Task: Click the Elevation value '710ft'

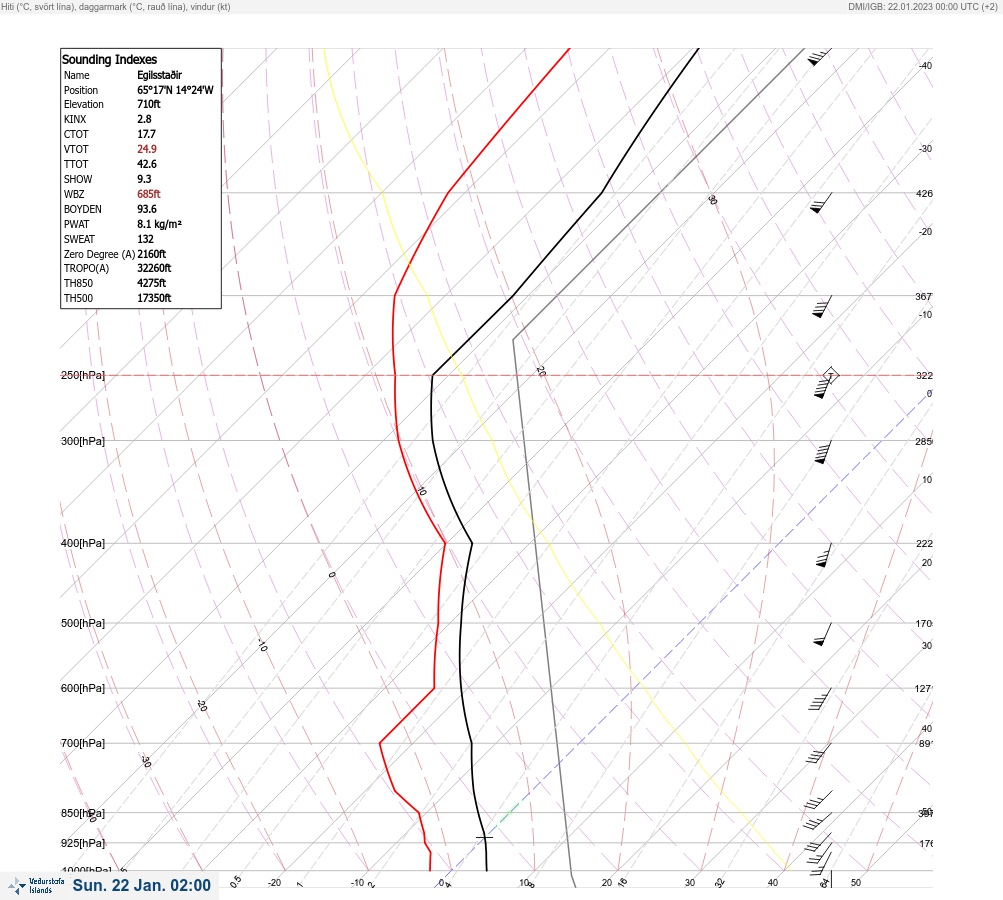Action: pos(148,104)
